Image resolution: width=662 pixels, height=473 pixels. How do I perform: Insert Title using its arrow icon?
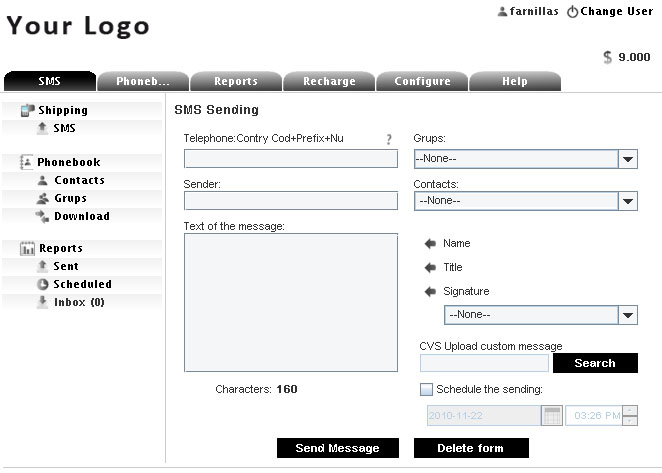coord(430,267)
